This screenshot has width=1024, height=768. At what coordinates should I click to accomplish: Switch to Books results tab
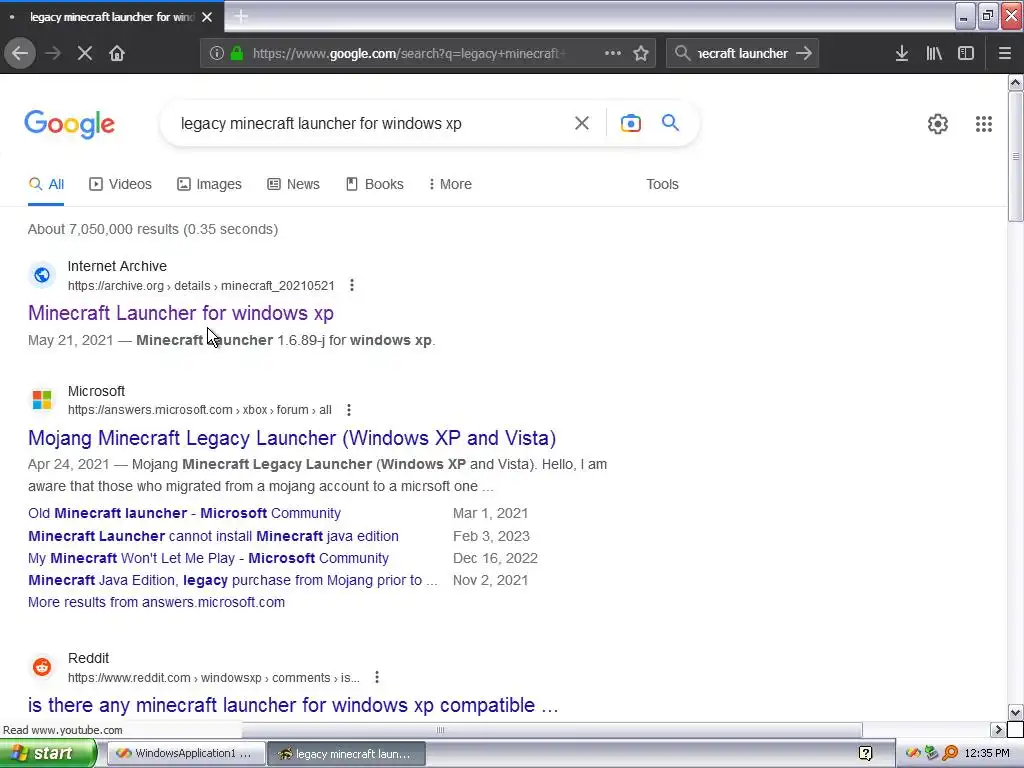tap(374, 184)
